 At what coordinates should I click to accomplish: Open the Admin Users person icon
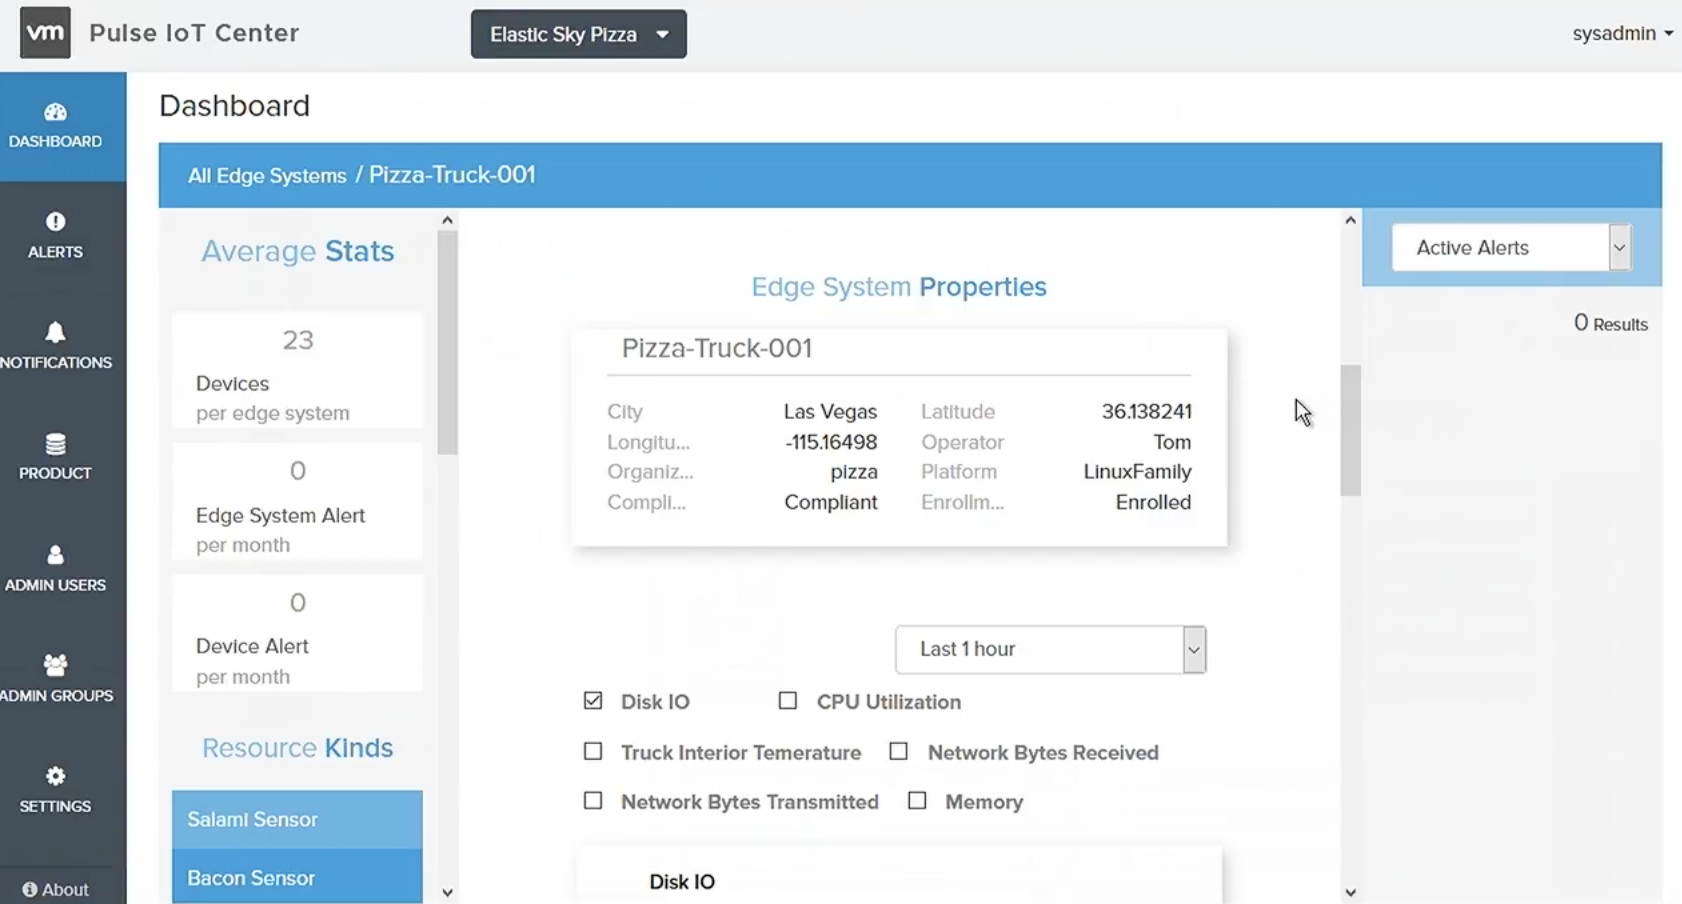(x=55, y=555)
